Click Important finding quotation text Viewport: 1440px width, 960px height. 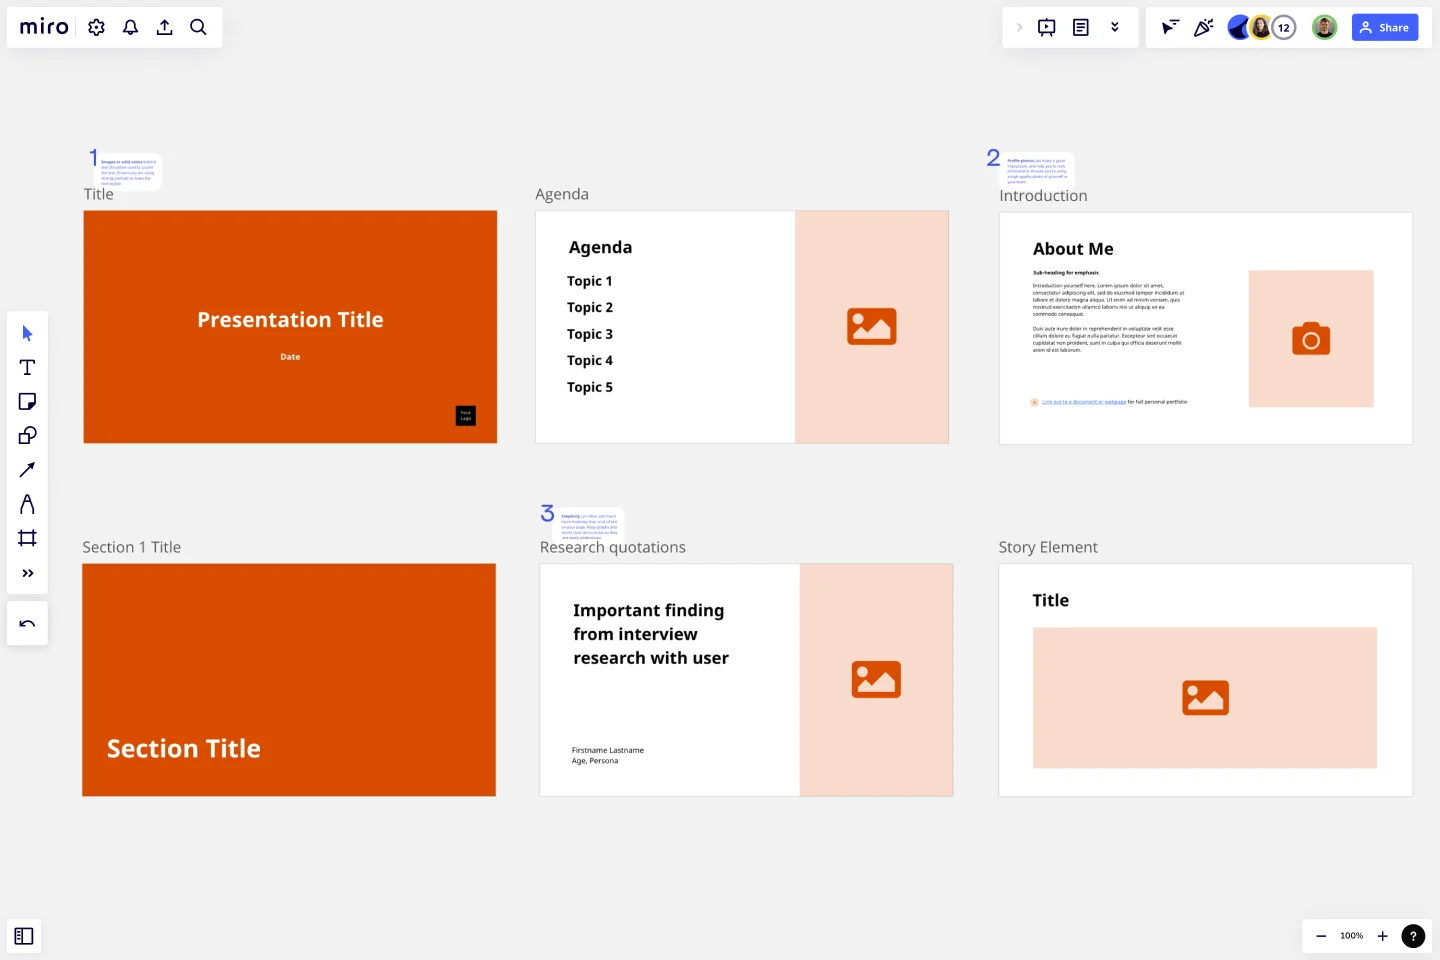(x=651, y=634)
